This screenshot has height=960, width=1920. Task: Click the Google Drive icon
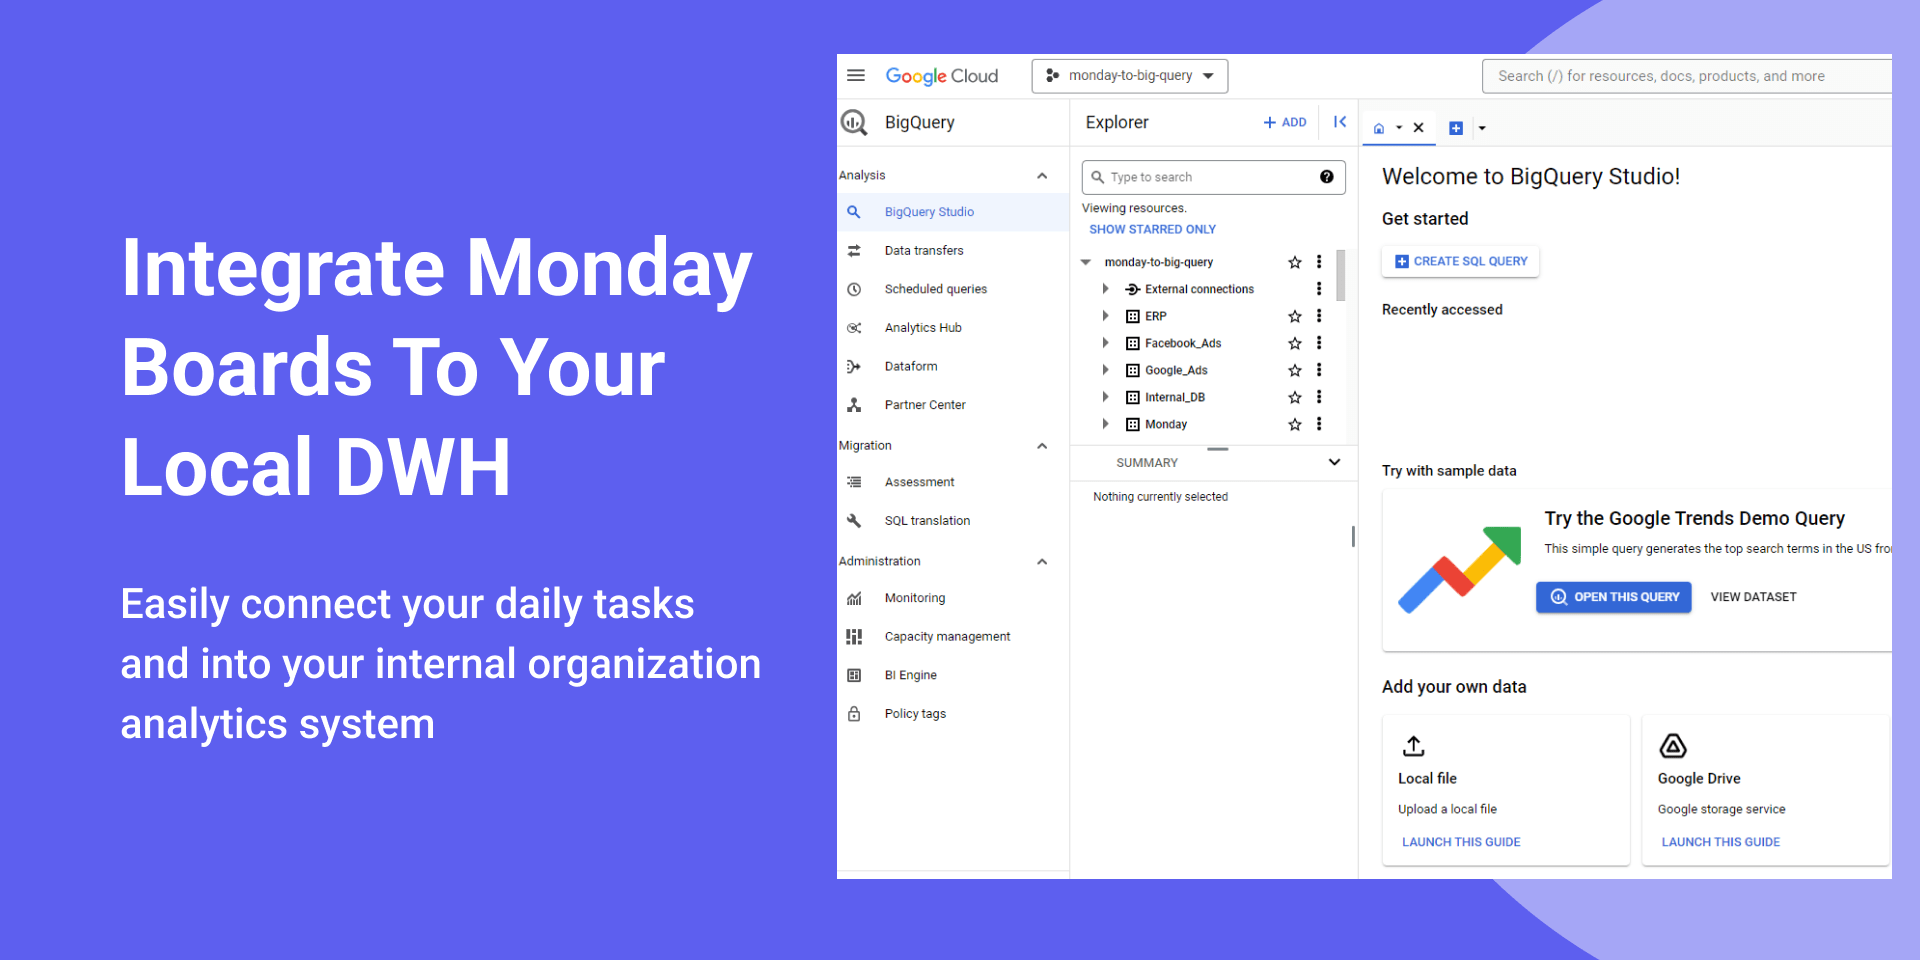point(1673,746)
